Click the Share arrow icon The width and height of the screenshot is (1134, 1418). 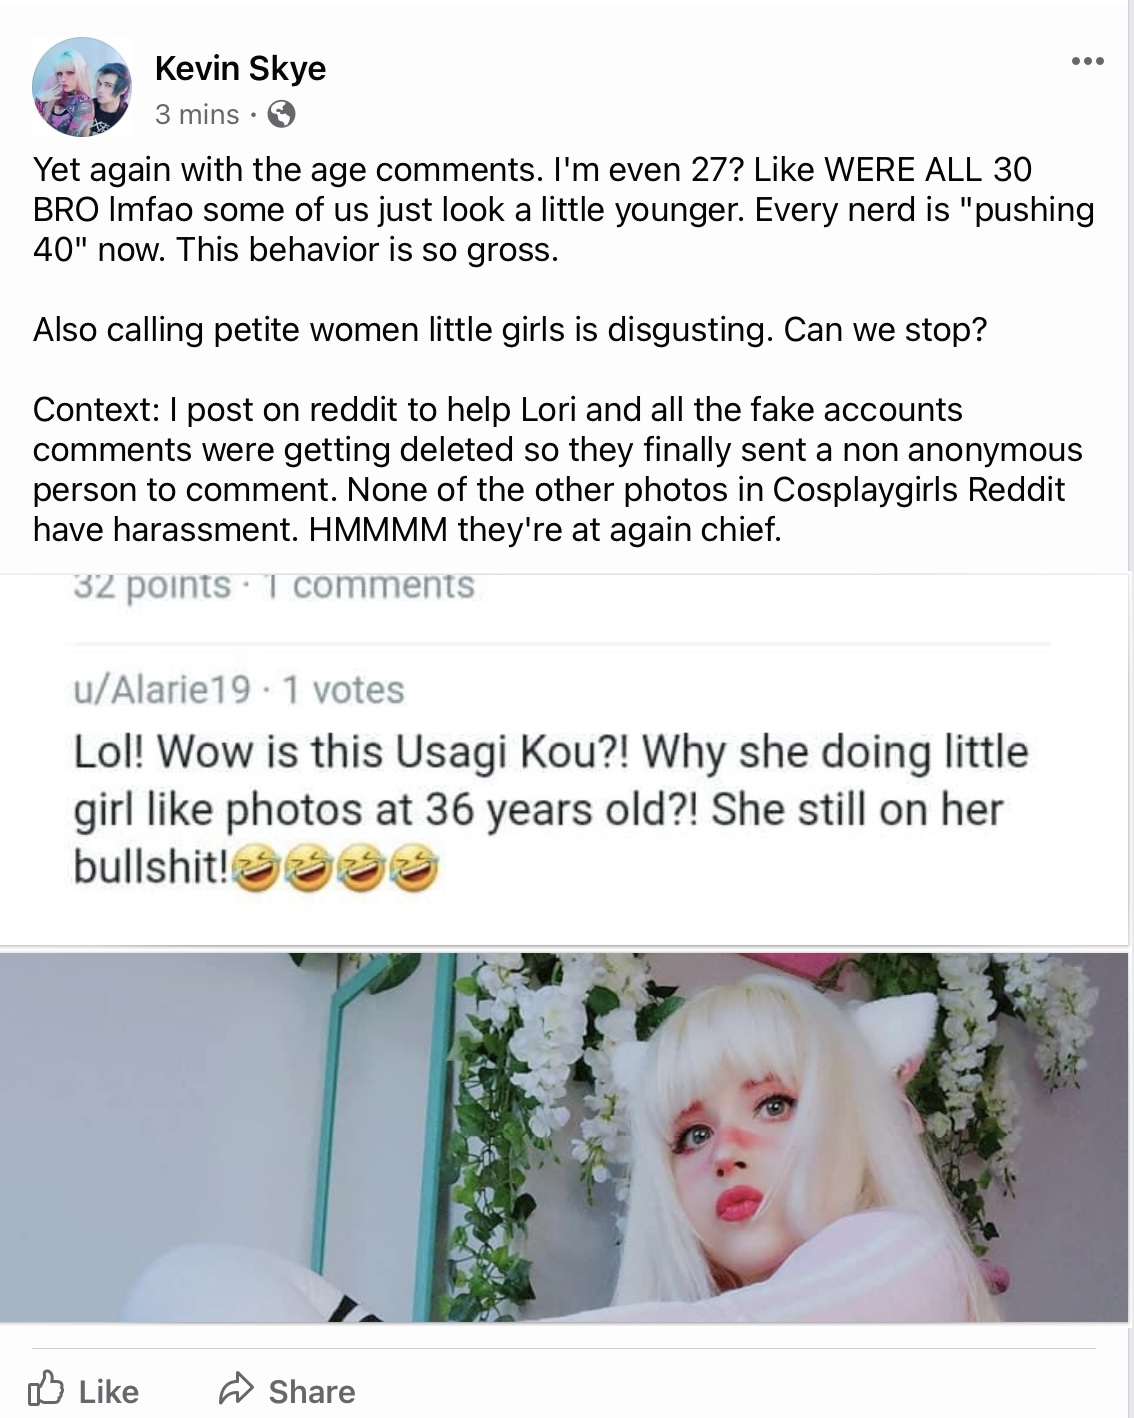pyautogui.click(x=237, y=1389)
